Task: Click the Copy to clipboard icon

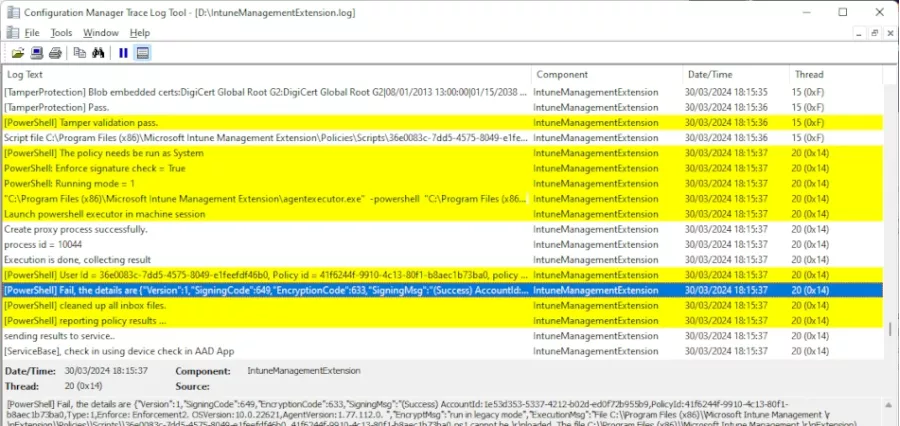Action: click(79, 53)
